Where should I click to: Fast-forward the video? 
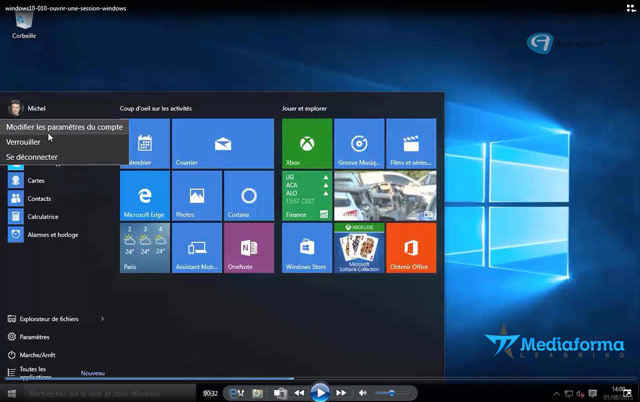(341, 393)
